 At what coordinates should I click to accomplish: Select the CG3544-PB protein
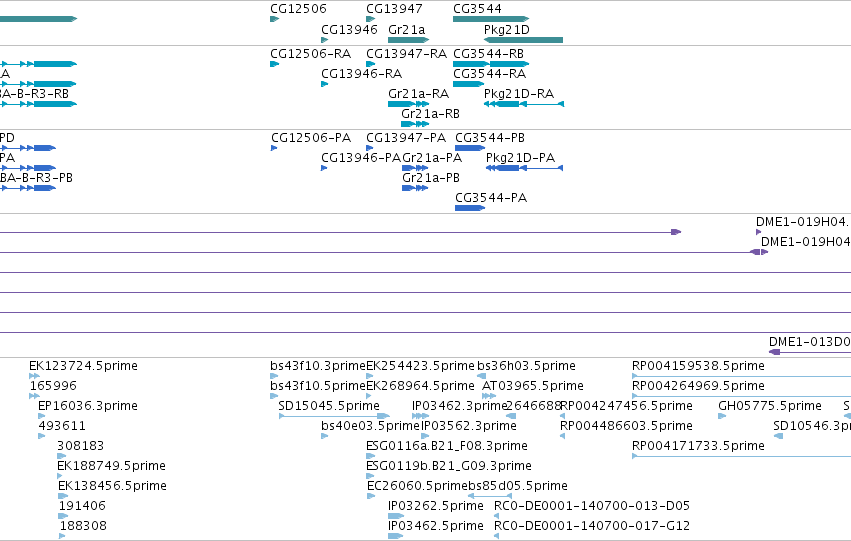tap(490, 138)
